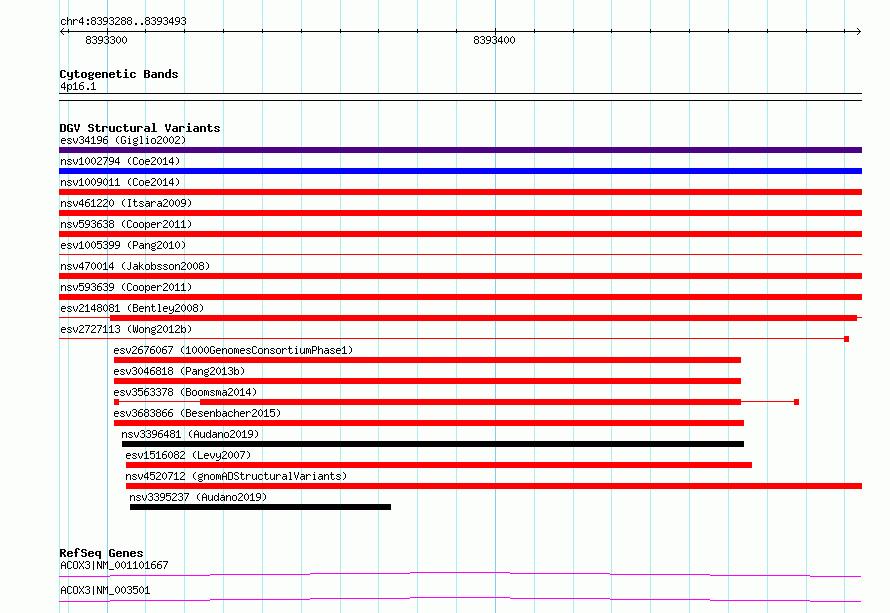The height and width of the screenshot is (613, 890).
Task: Click the esv34196 (Giglio2002) variant label
Action: [x=123, y=140]
